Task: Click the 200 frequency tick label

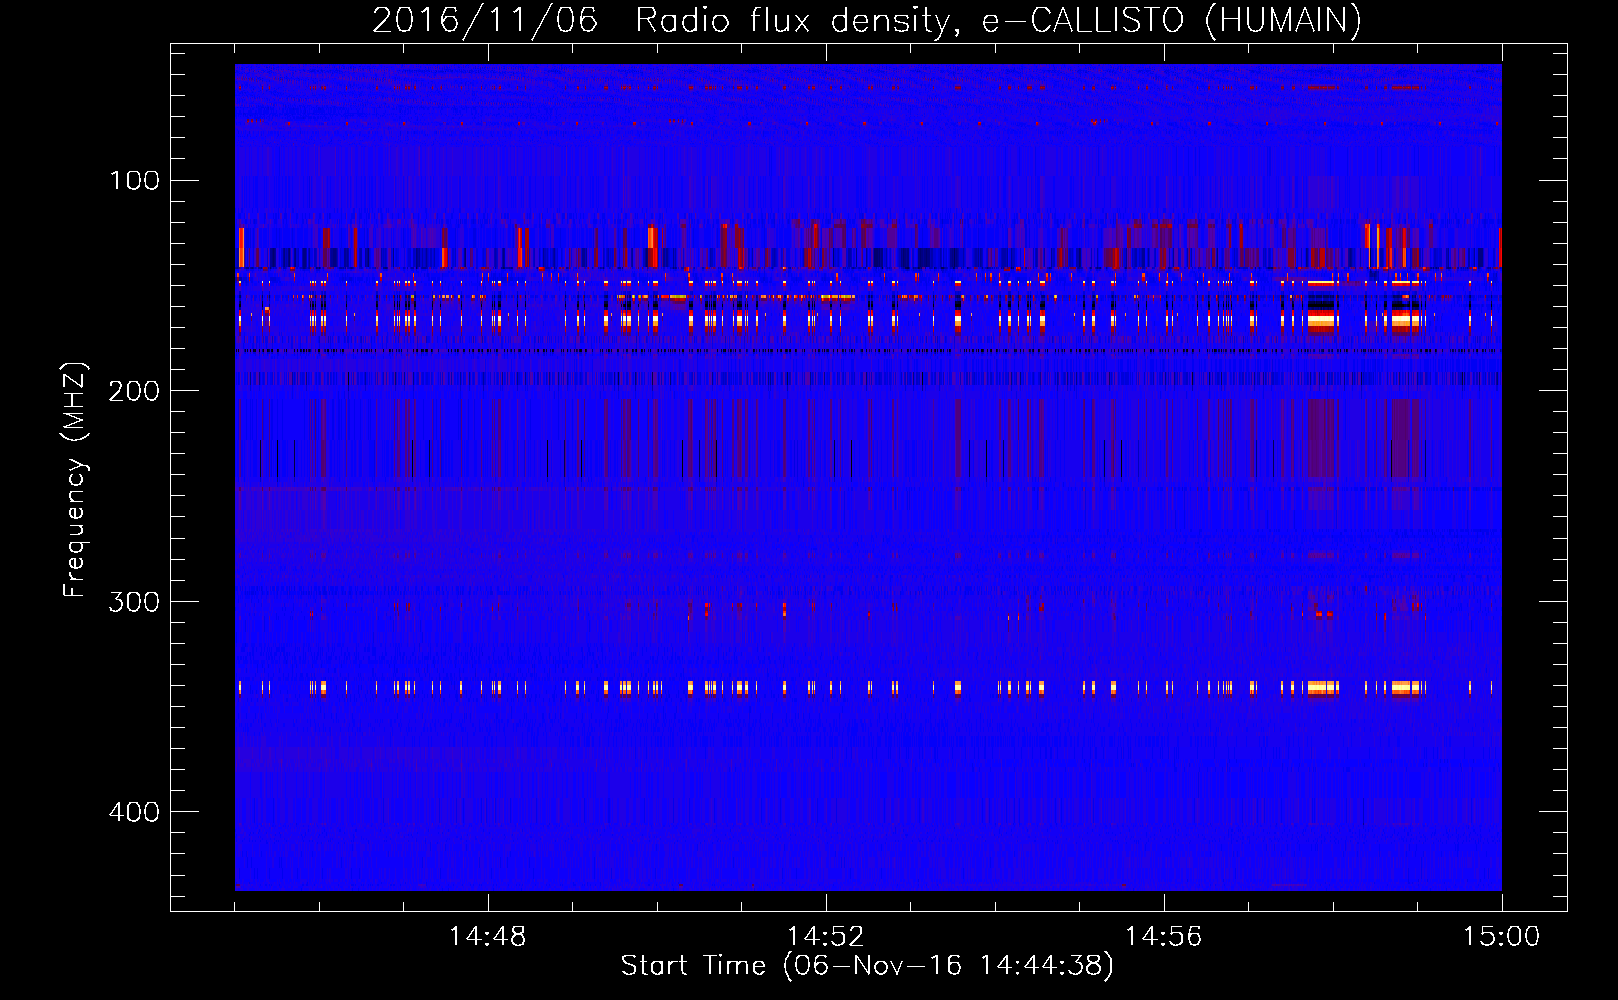Action: coord(135,391)
